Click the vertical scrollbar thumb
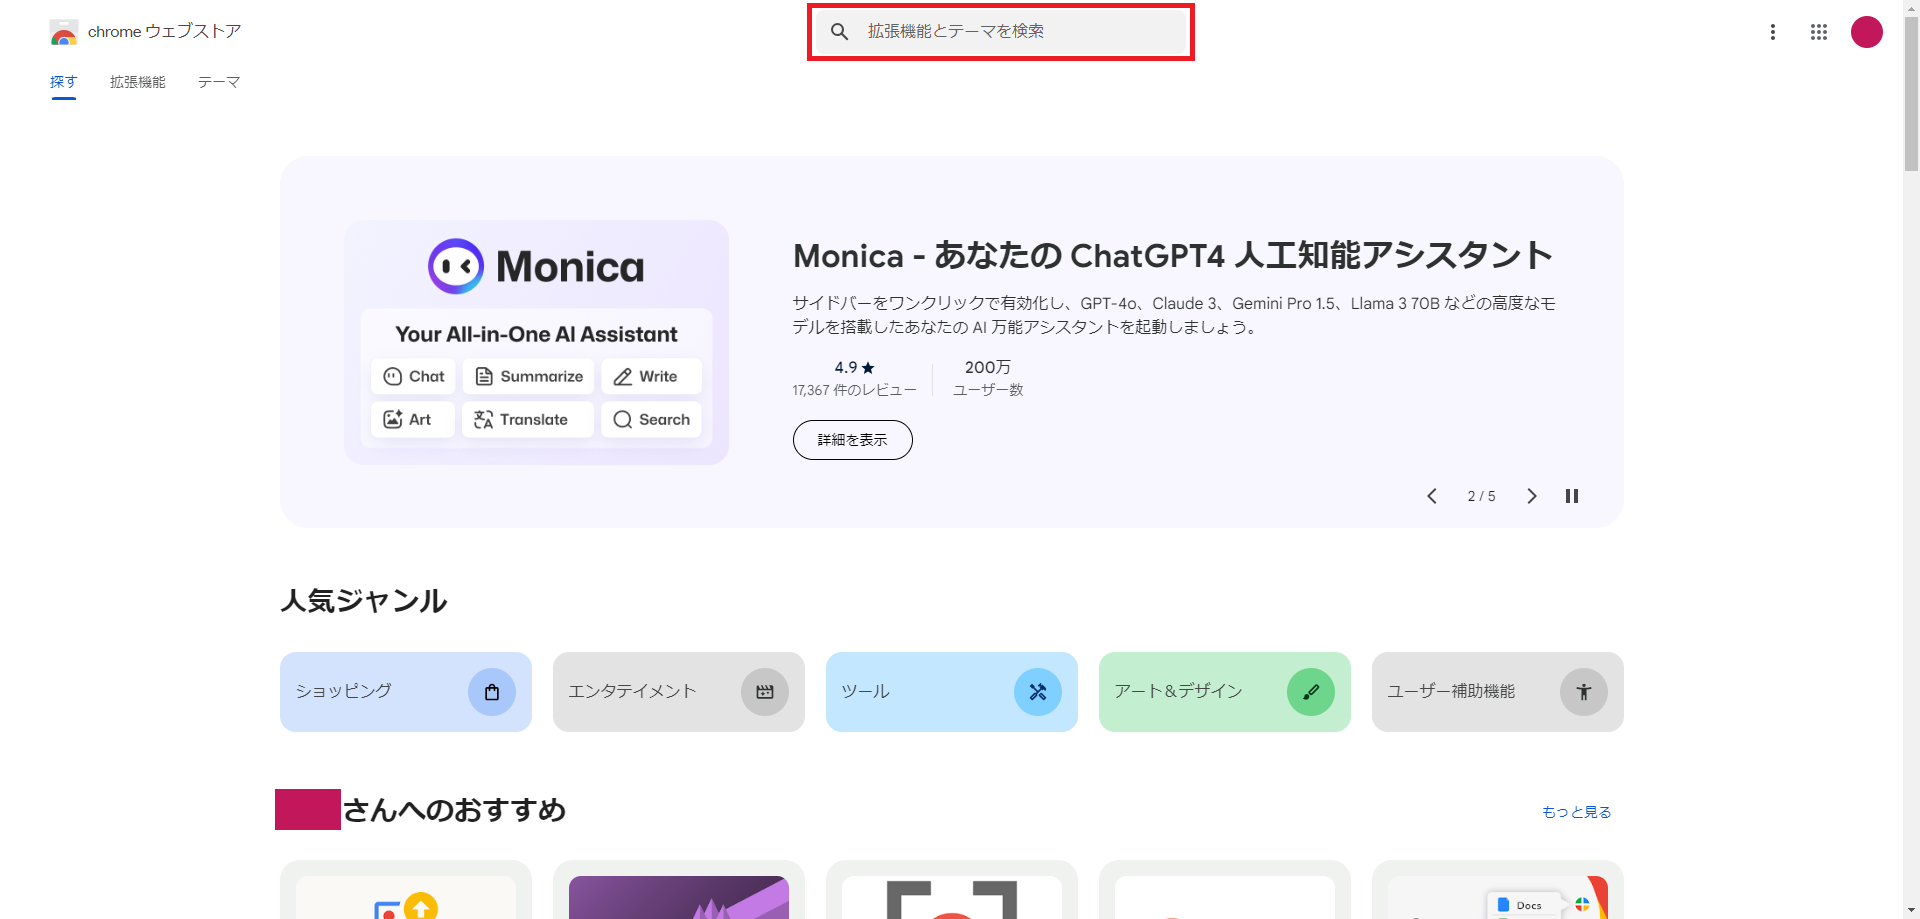1920x919 pixels. pyautogui.click(x=1911, y=93)
